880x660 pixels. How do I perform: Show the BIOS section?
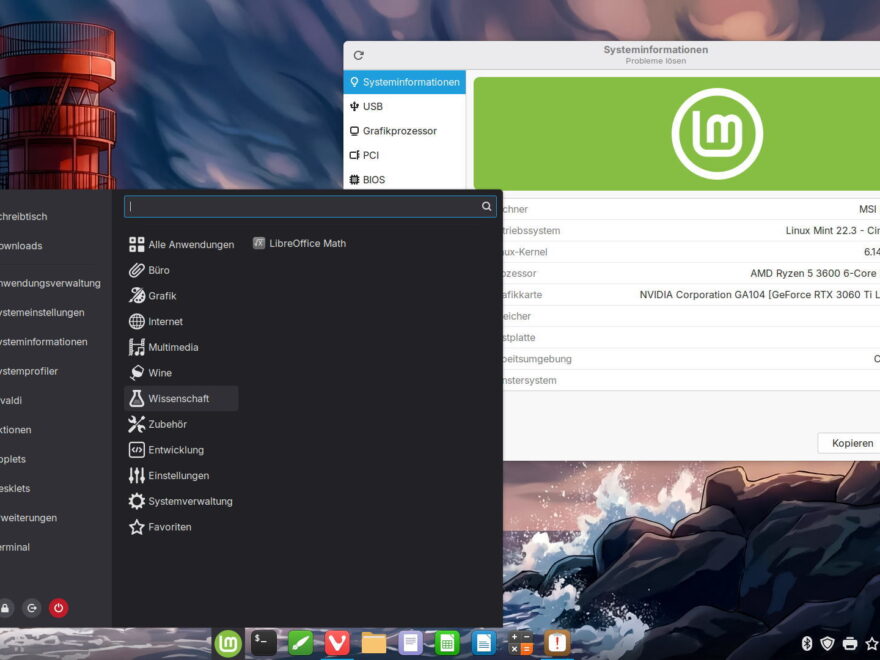[x=373, y=180]
